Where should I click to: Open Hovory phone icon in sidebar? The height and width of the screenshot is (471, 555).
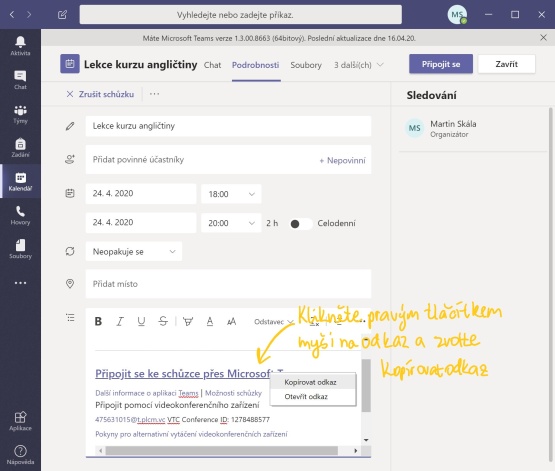pos(20,216)
